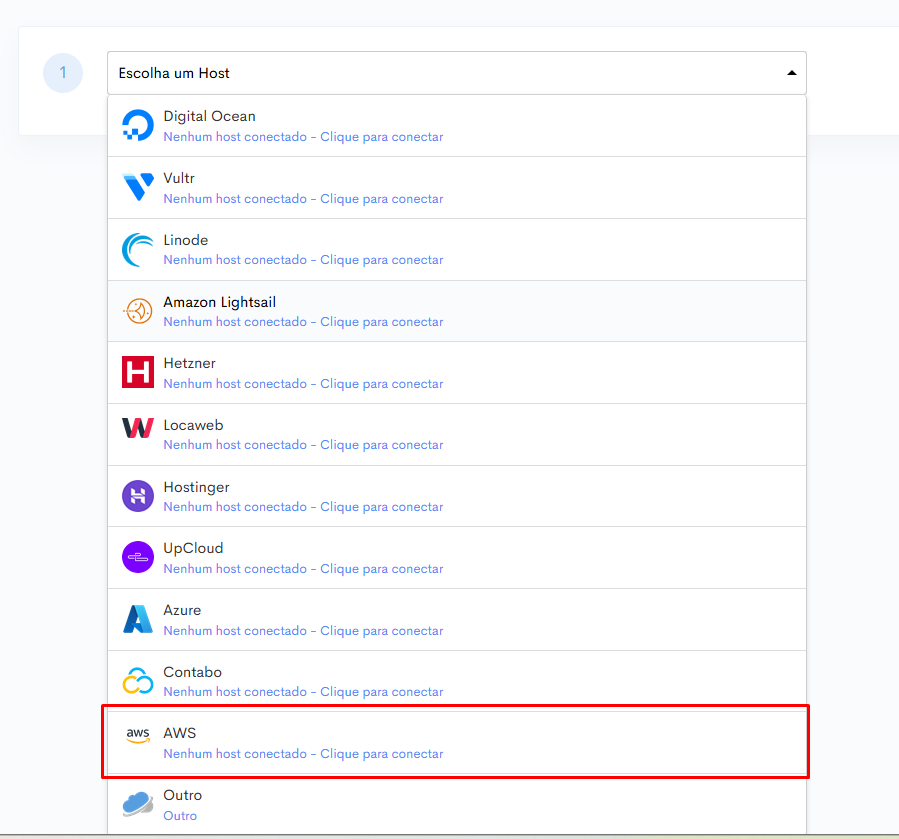Choose Amazon Lightsail host option
The height and width of the screenshot is (839, 899).
[457, 311]
